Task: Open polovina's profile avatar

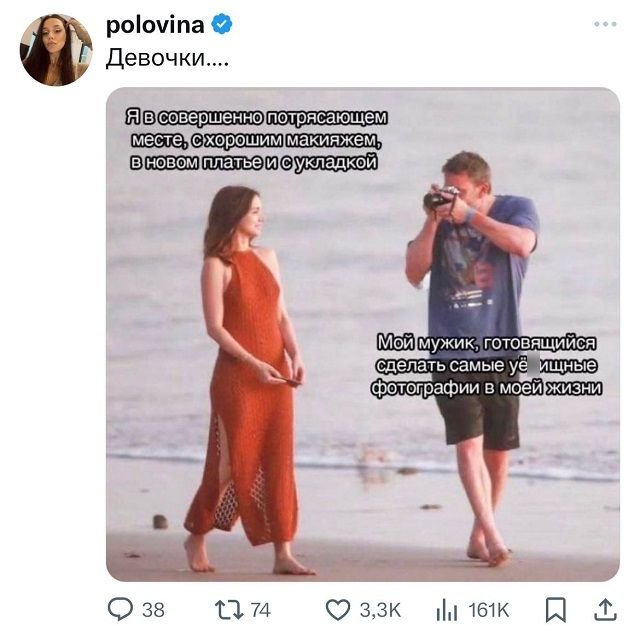Action: (56, 50)
